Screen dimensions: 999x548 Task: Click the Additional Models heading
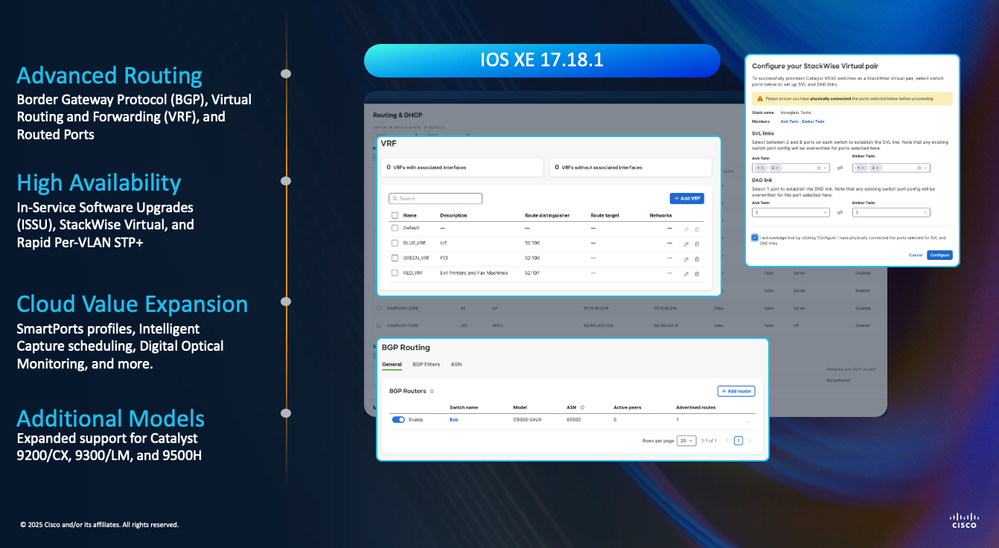click(x=111, y=419)
